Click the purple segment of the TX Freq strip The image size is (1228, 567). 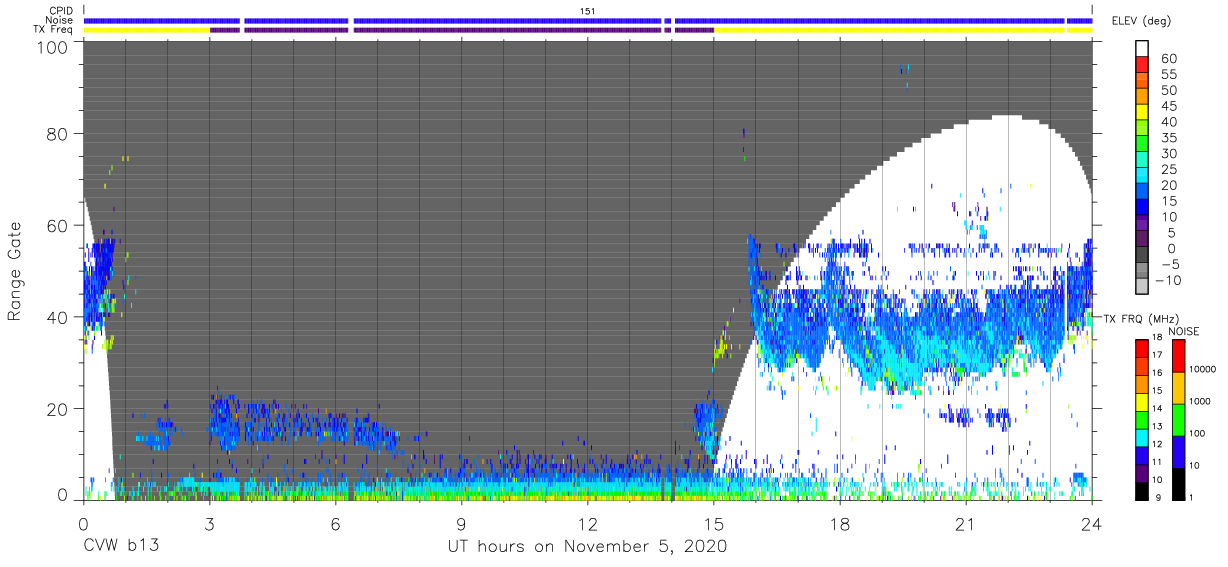(462, 30)
